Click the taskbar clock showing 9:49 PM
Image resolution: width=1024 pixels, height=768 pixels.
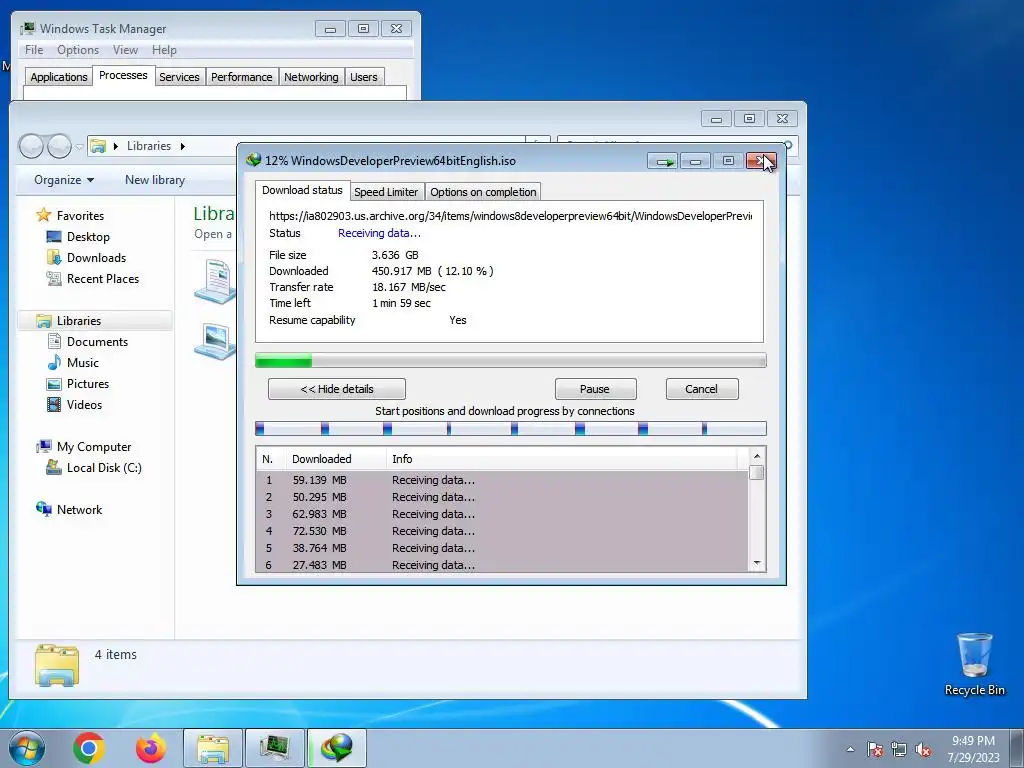[973, 749]
